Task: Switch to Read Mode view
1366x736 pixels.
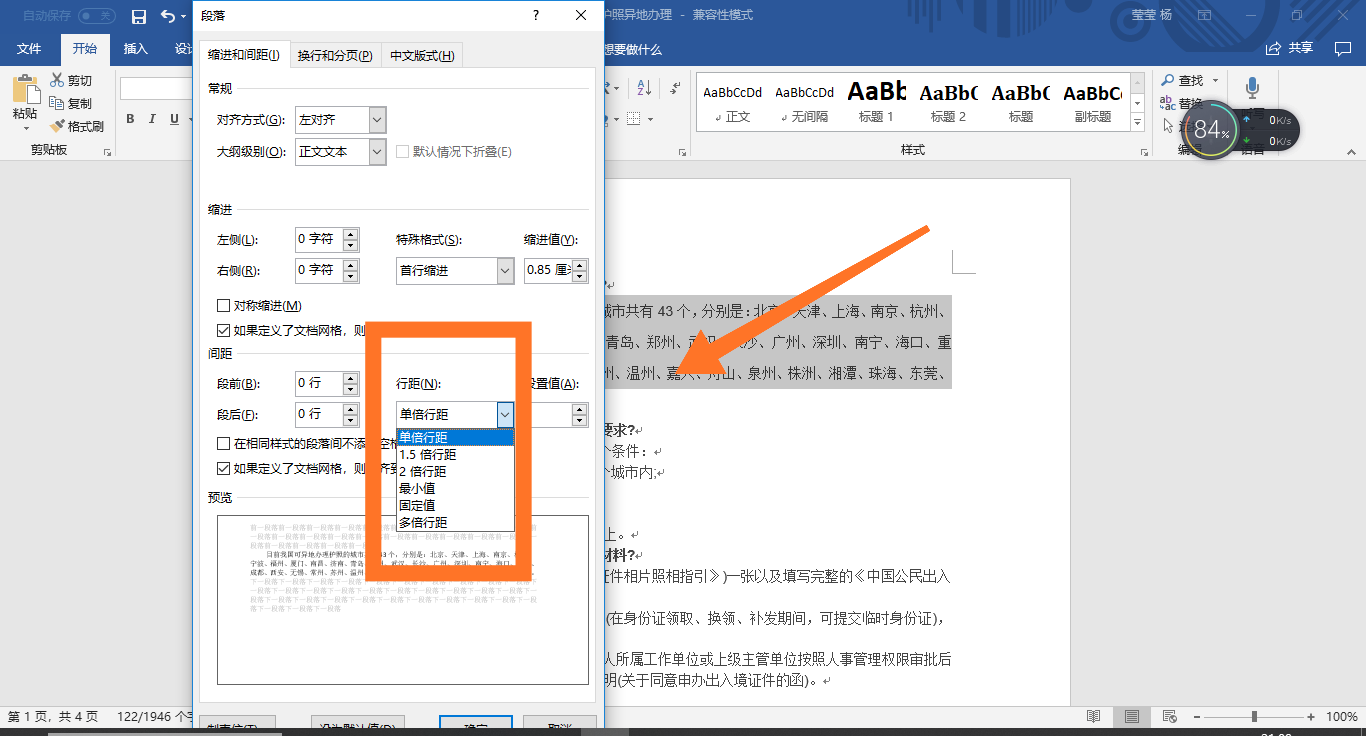Action: 1094,717
